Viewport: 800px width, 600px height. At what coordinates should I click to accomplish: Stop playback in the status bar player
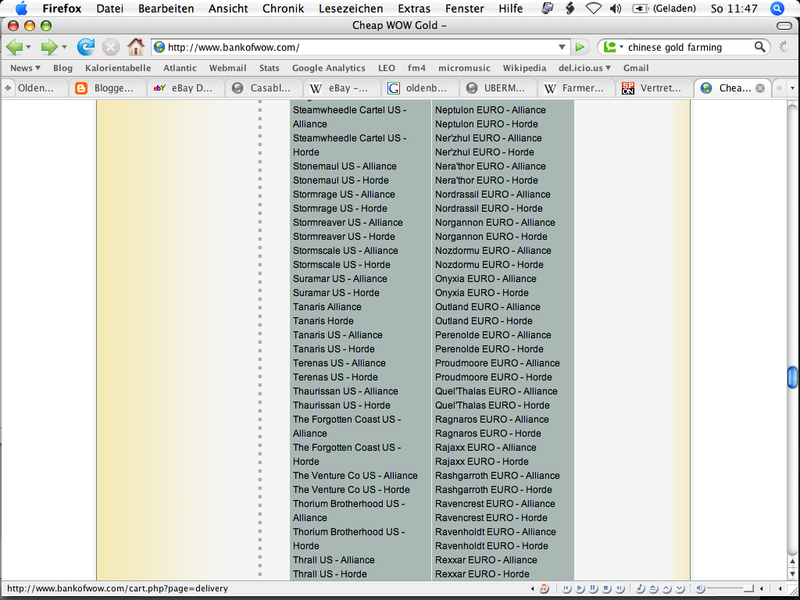[x=606, y=589]
